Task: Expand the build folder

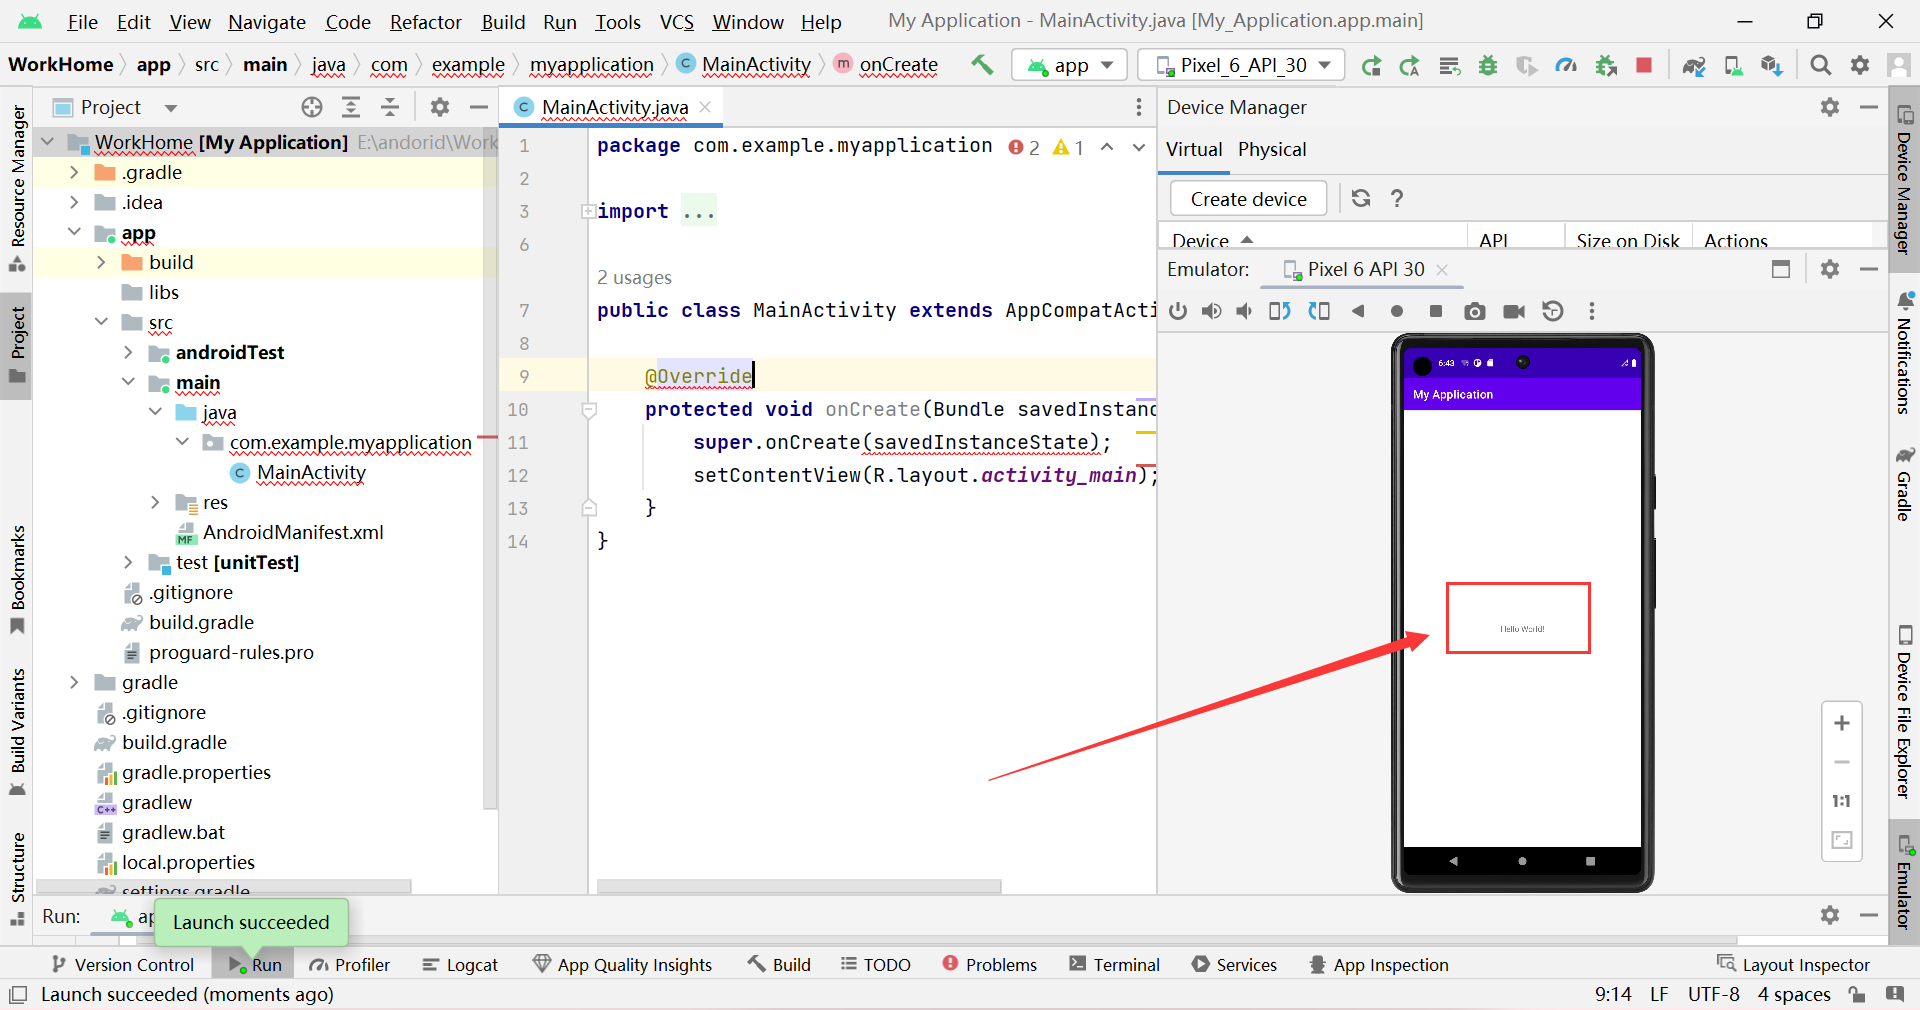Action: [101, 262]
